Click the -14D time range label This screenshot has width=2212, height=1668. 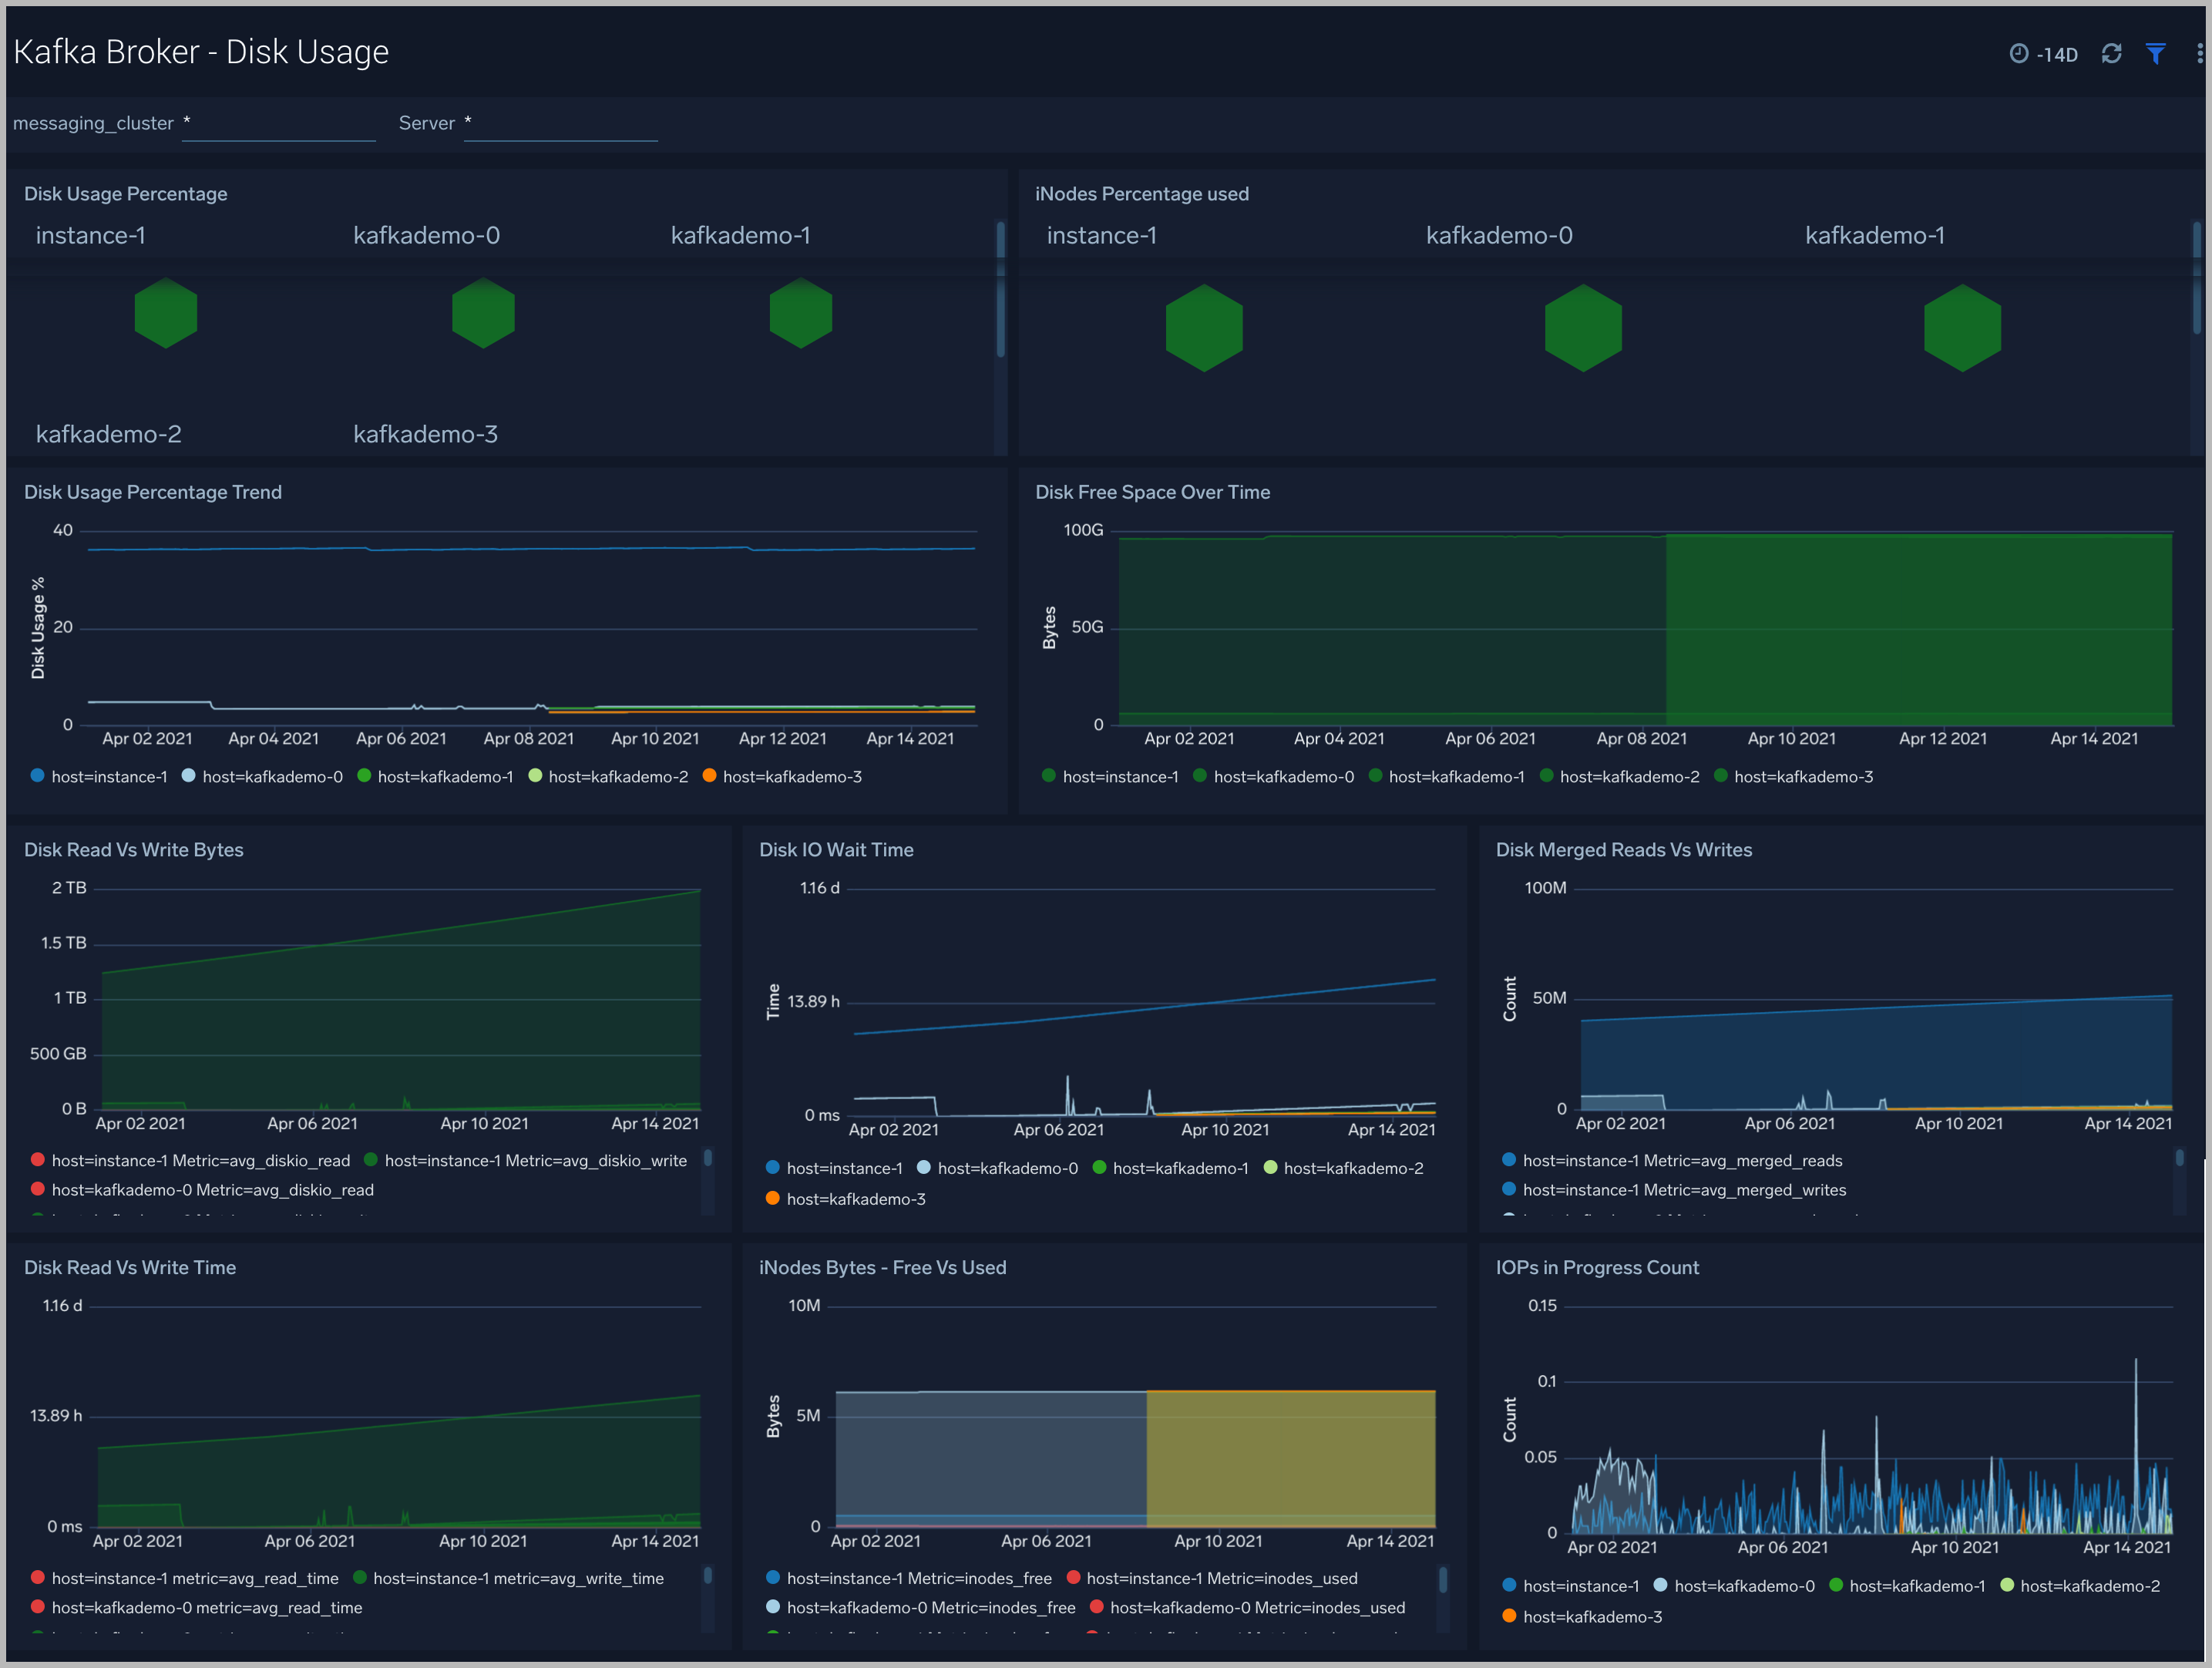(2055, 53)
